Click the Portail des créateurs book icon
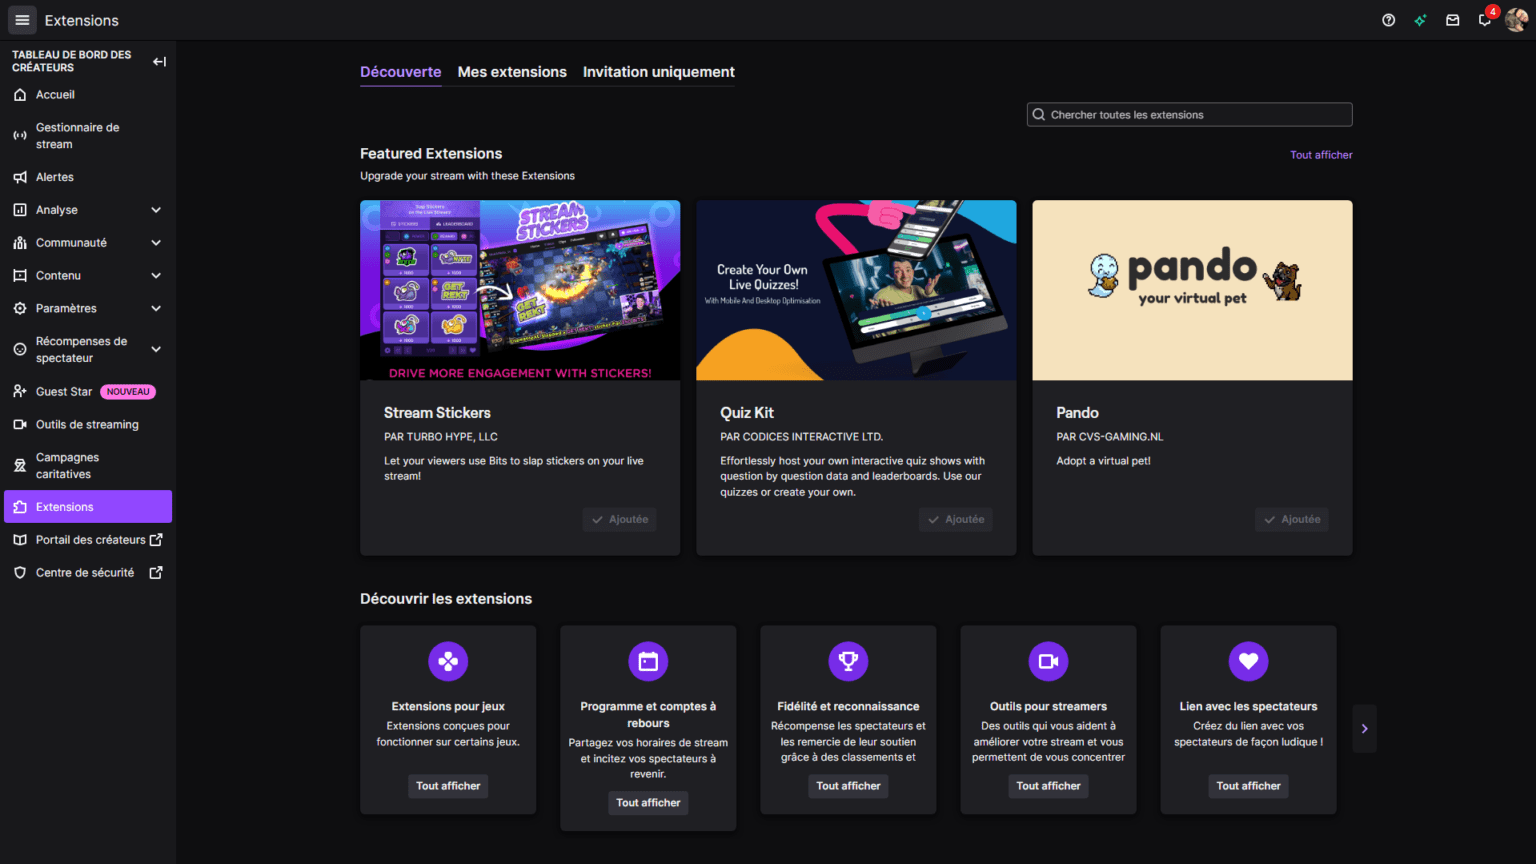This screenshot has width=1536, height=864. [x=20, y=540]
